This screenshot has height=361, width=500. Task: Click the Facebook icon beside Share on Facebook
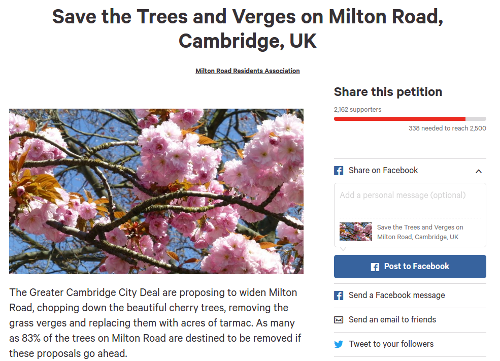click(338, 170)
